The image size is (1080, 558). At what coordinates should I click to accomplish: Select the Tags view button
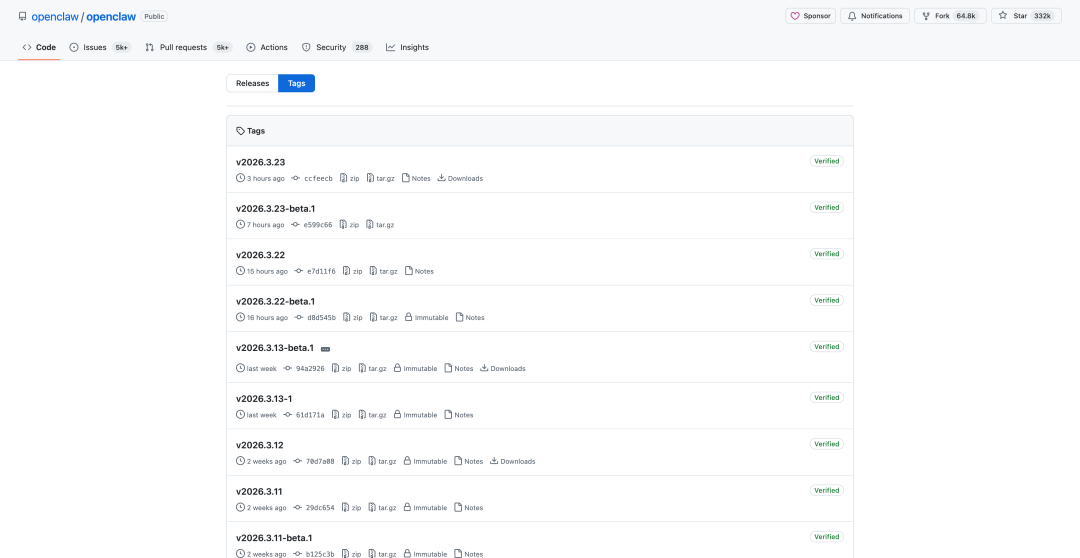coord(296,83)
